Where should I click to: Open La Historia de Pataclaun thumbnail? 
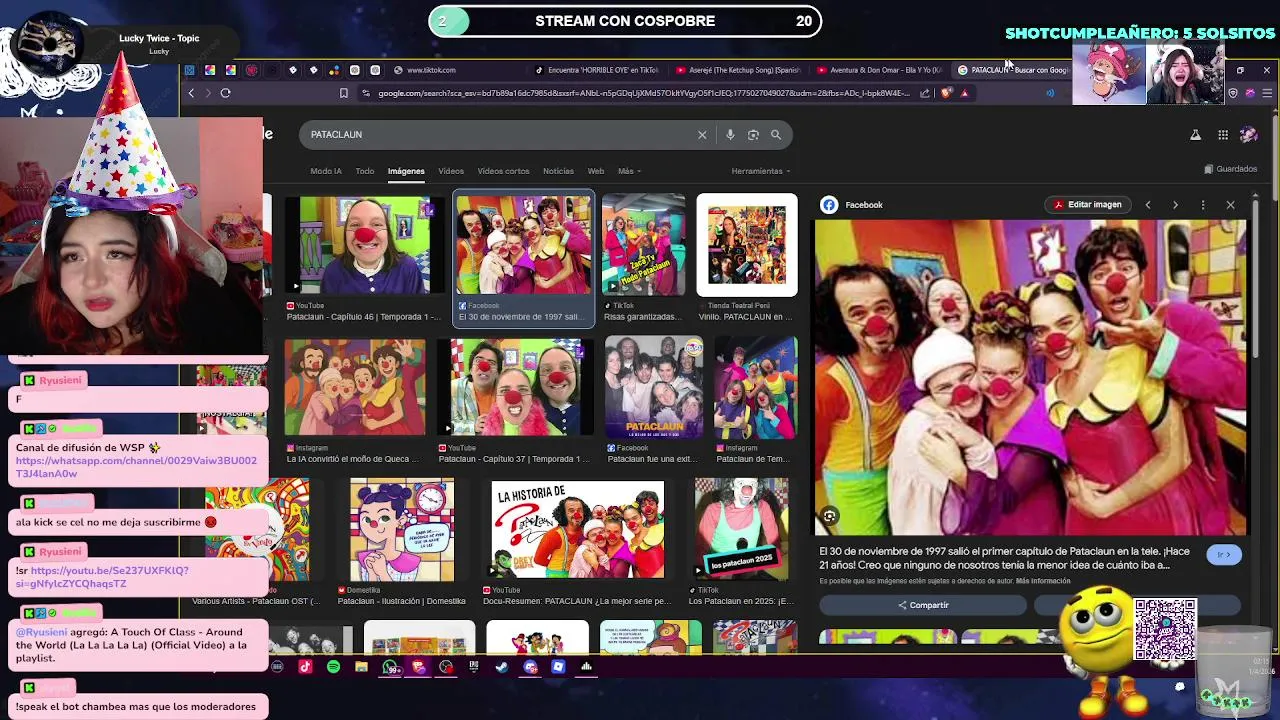point(578,530)
